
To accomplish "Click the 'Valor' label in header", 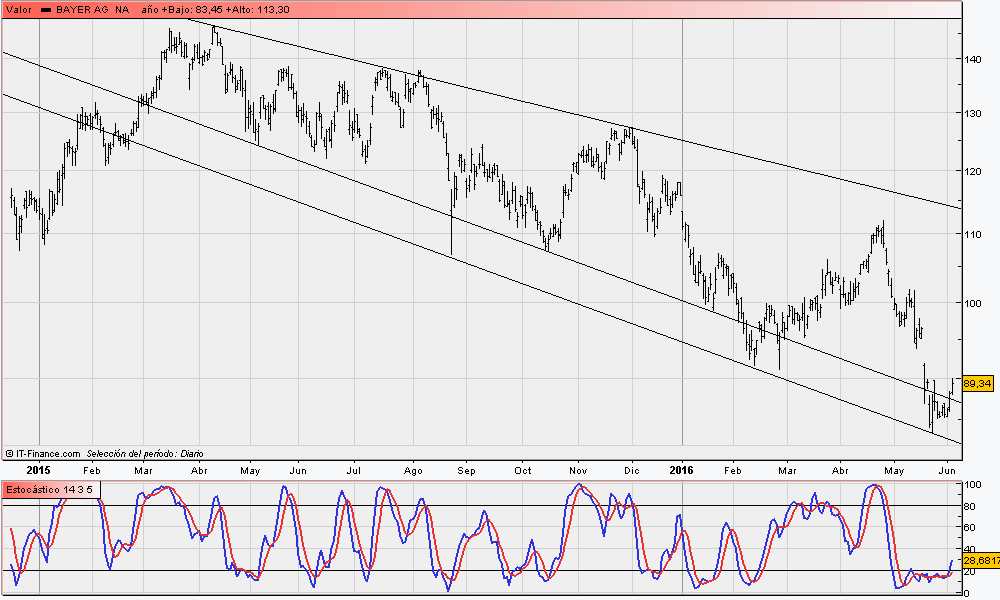I will [19, 8].
